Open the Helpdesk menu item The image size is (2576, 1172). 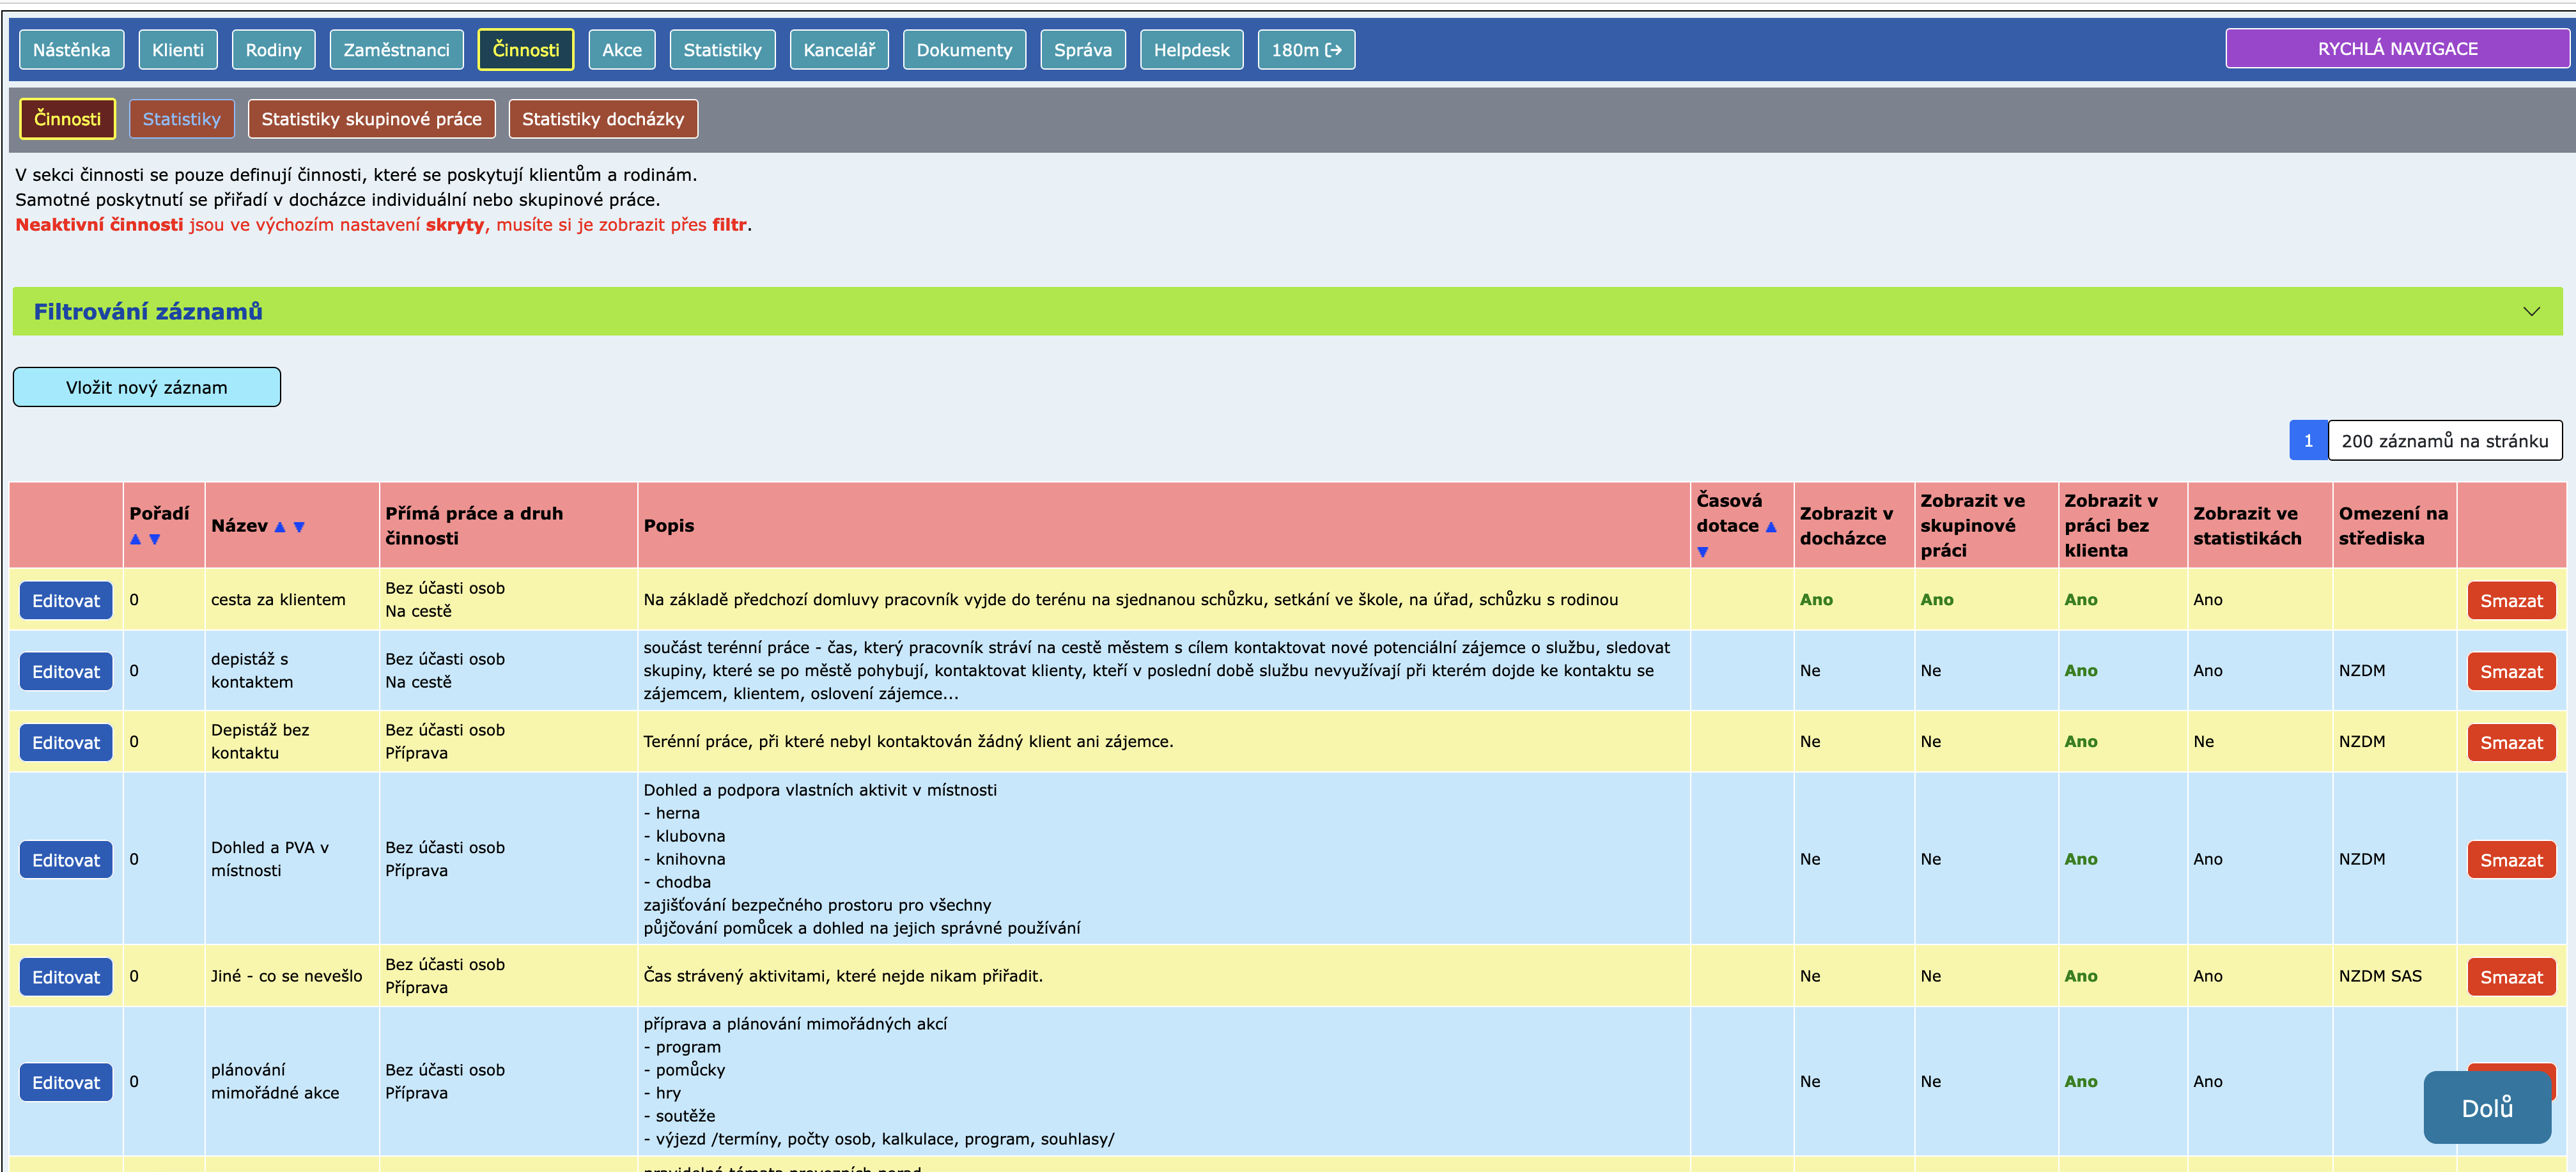[1191, 50]
